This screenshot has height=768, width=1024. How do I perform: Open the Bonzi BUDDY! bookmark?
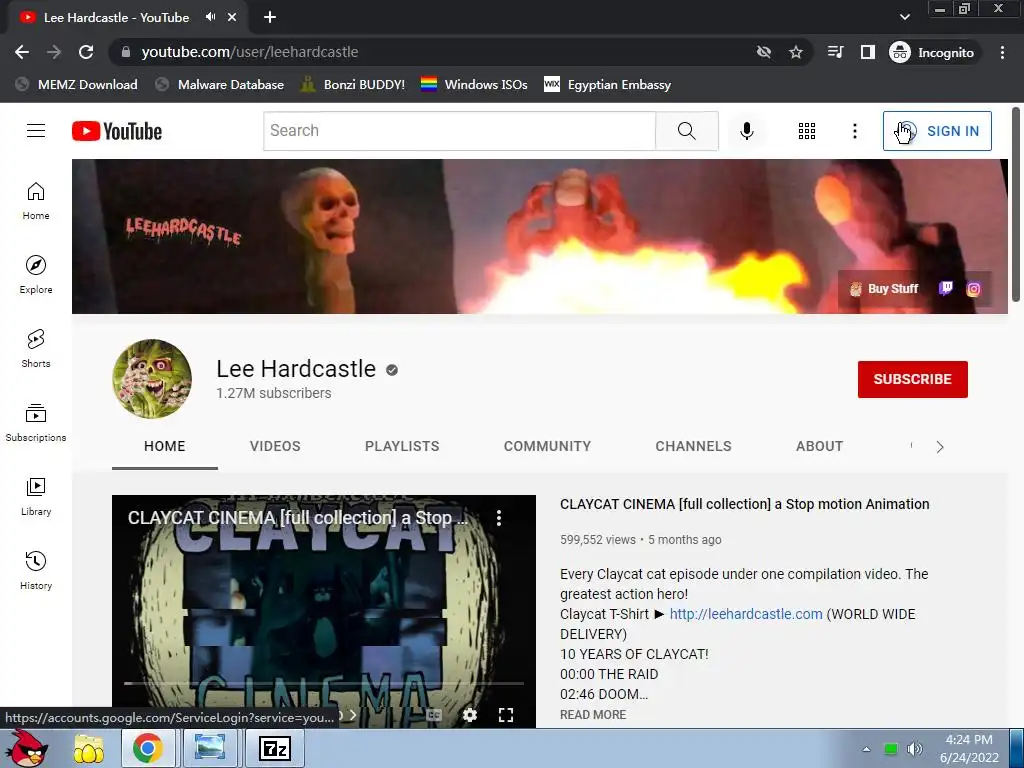353,84
